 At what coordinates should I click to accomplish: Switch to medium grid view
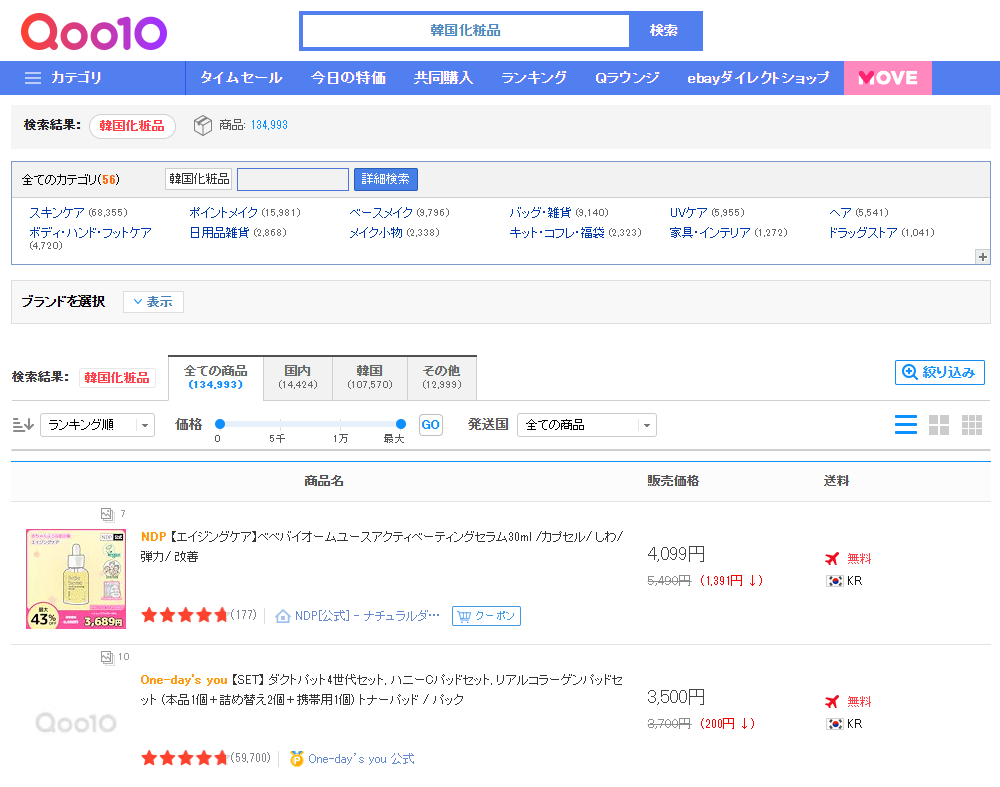938,425
